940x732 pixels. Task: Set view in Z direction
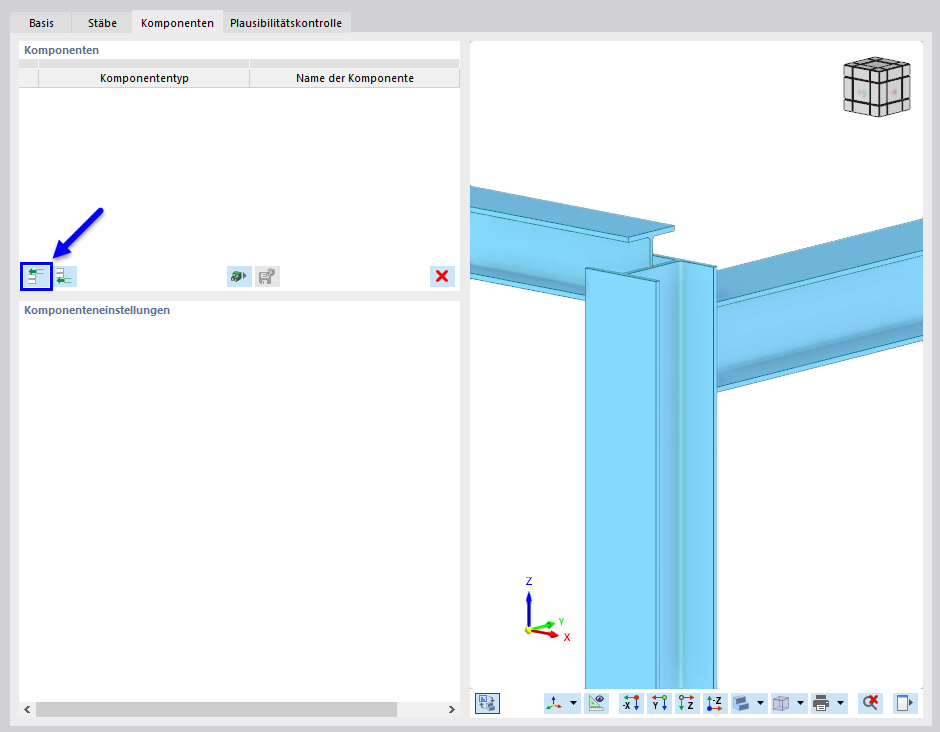[x=686, y=703]
